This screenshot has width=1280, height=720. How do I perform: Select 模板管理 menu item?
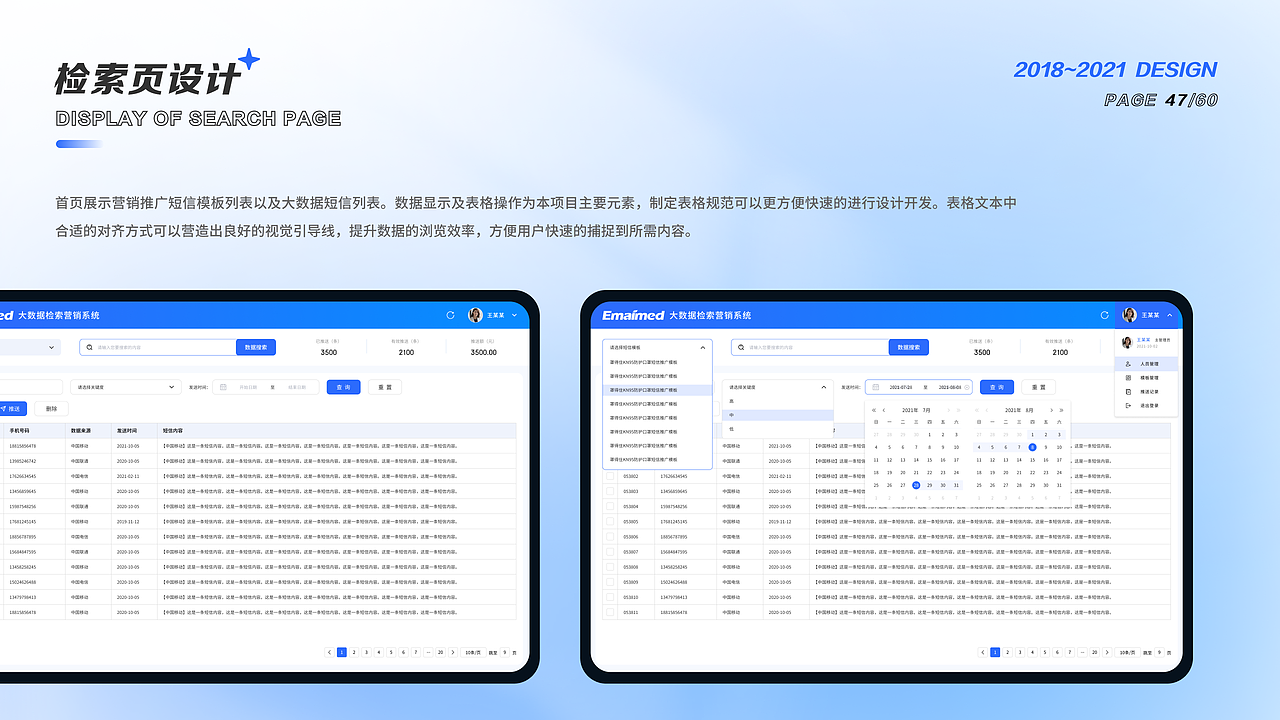click(1146, 378)
